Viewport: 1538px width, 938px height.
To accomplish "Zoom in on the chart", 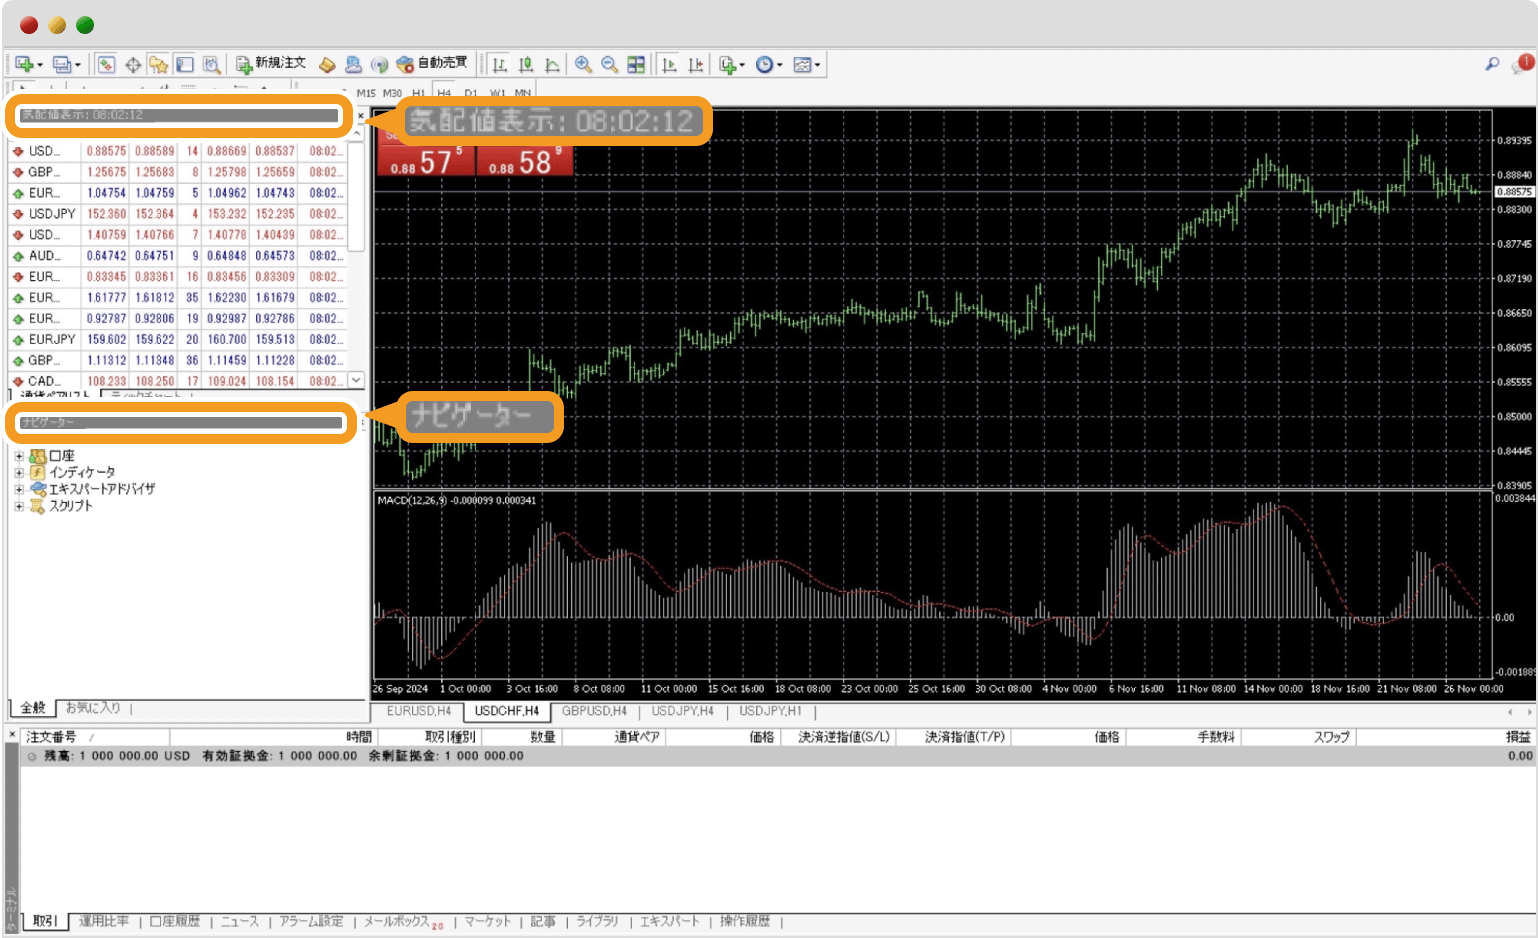I will coord(583,65).
